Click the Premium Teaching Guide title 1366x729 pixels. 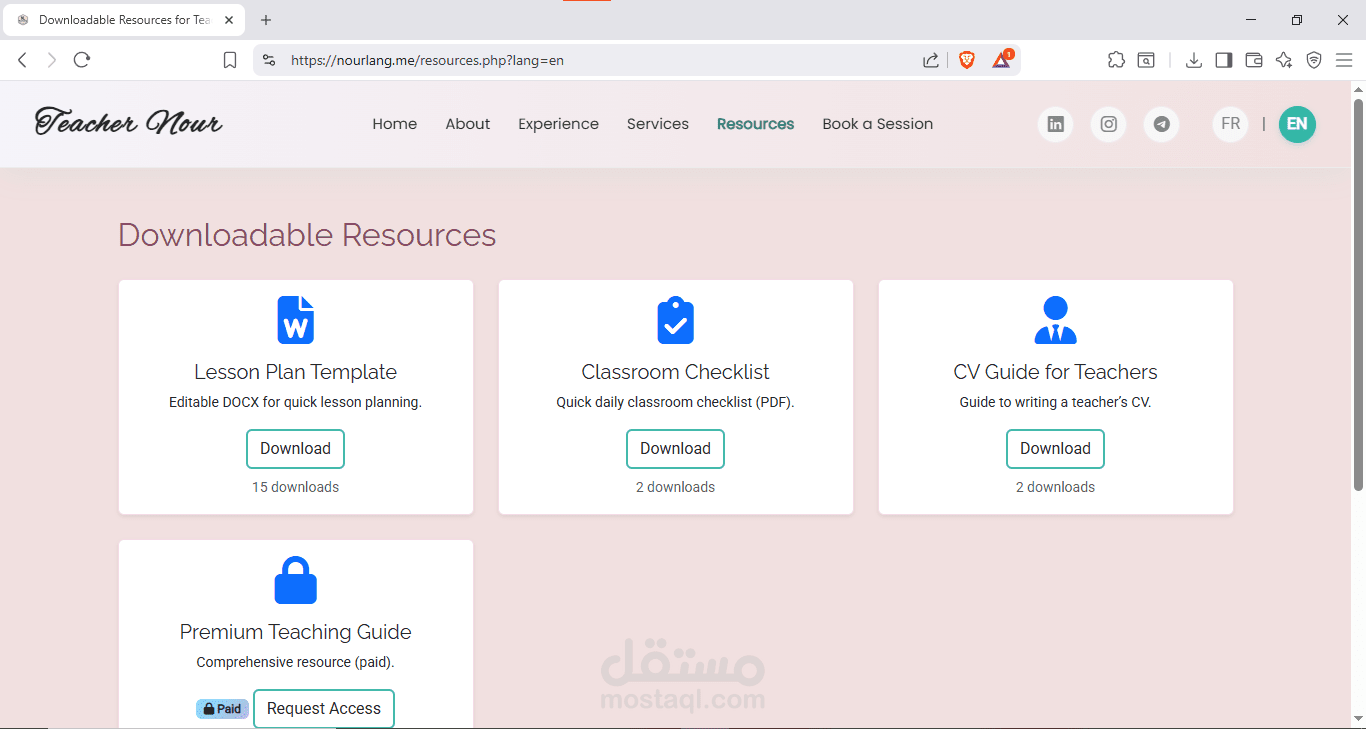(295, 632)
